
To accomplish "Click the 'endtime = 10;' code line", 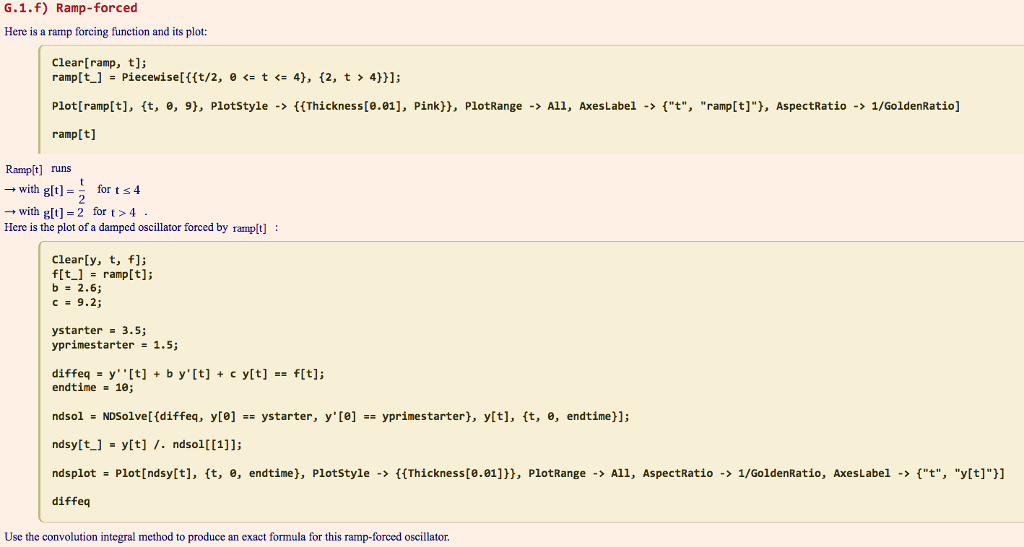I will [93, 387].
